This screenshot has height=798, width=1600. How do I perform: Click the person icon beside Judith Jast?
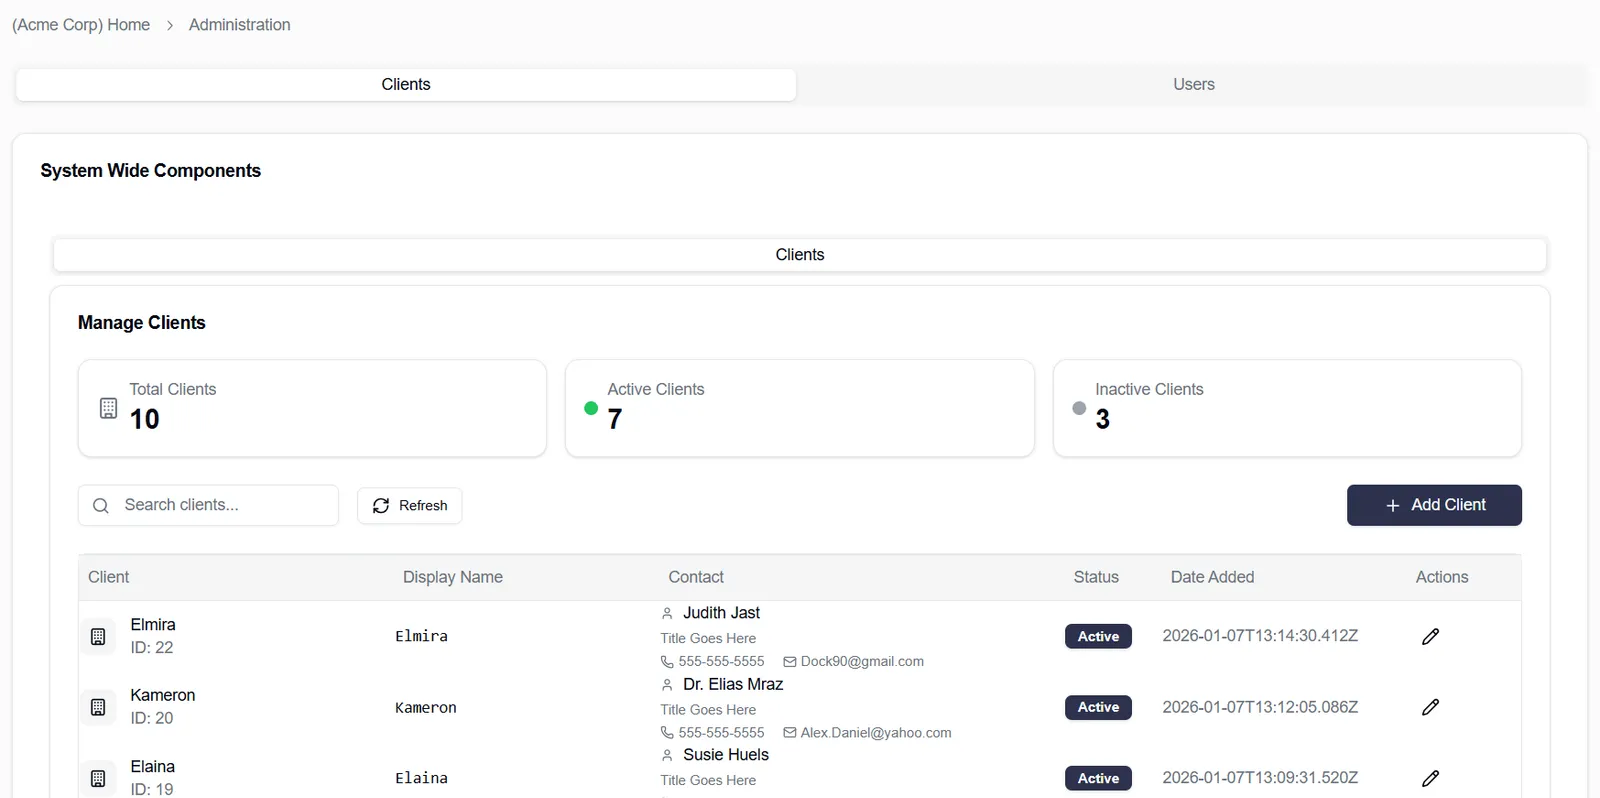[667, 614]
